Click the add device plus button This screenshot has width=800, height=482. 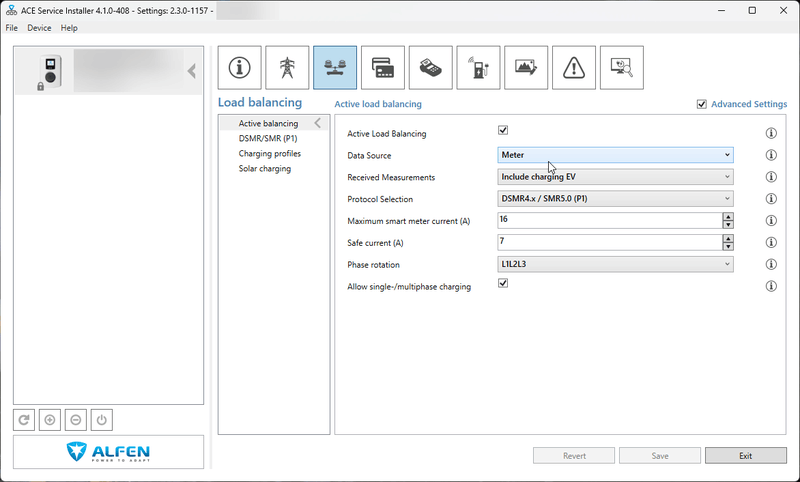click(49, 420)
